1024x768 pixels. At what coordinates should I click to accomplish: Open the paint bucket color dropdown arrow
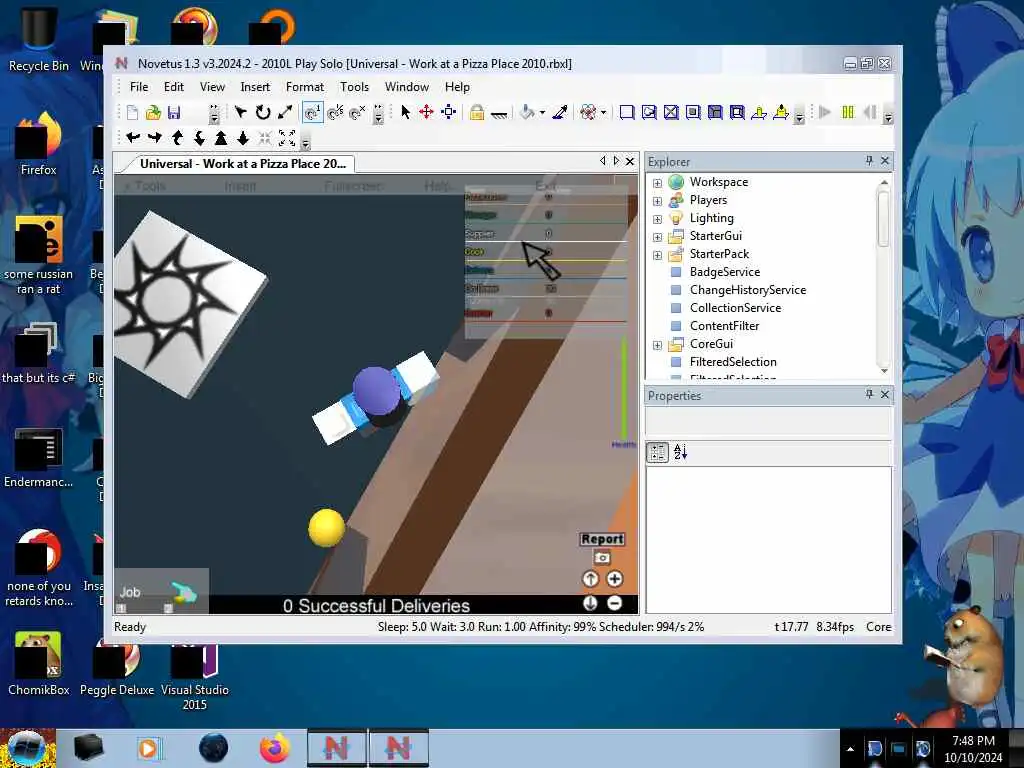[x=542, y=112]
